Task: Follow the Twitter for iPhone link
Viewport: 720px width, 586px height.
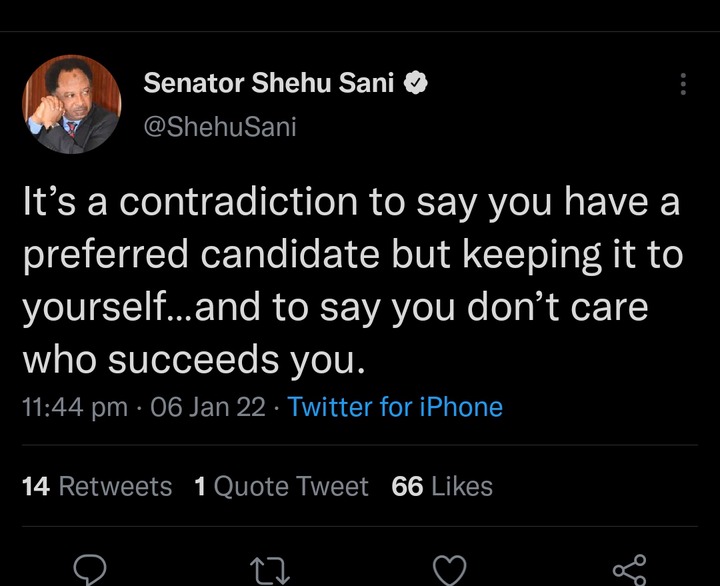Action: click(395, 407)
